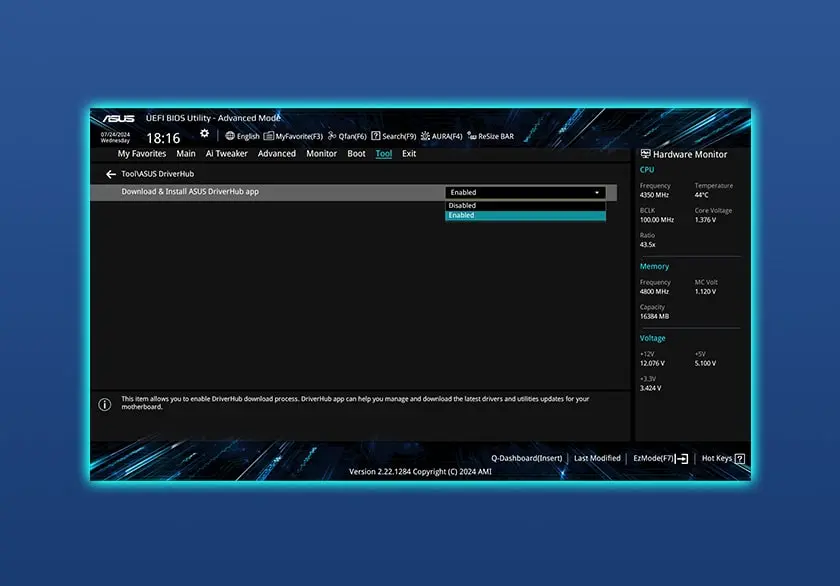Screen dimensions: 840x586
Task: Open AURA lighting control
Action: coord(444,136)
